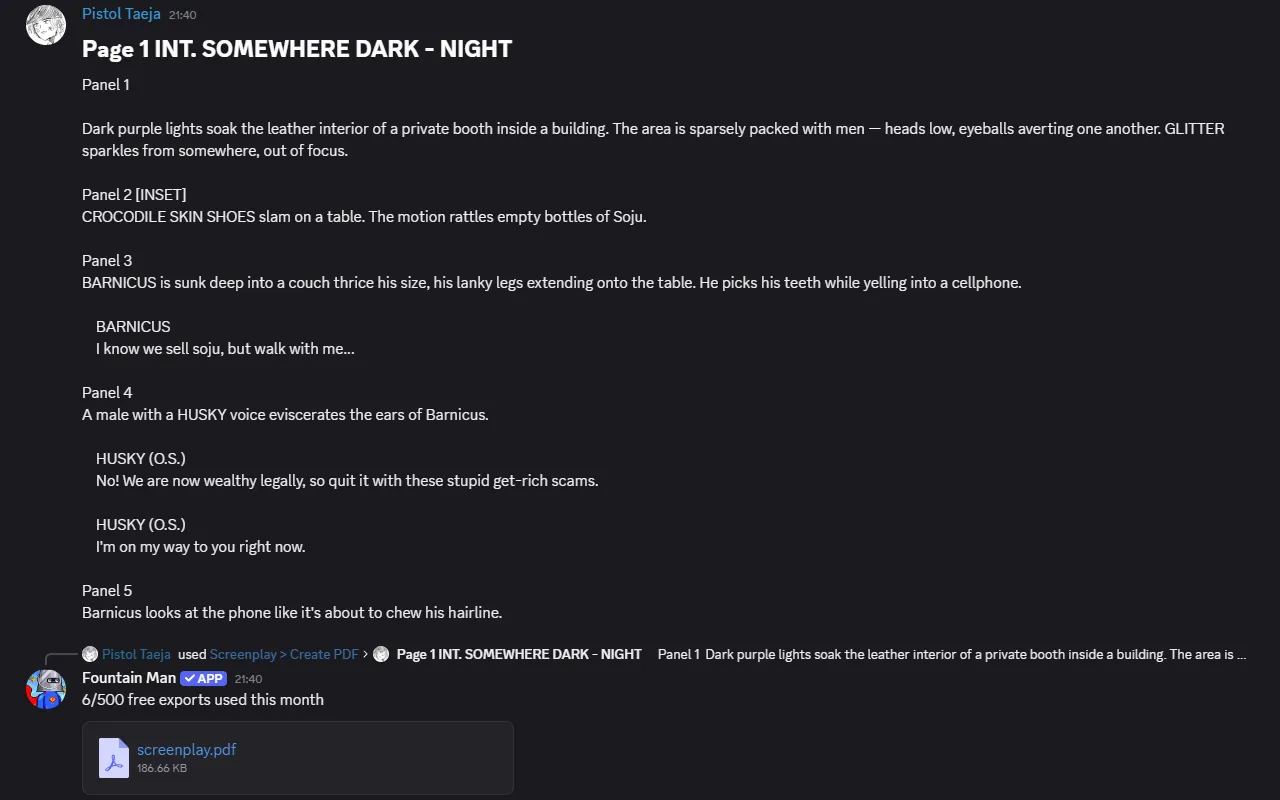Click the small avatar in reply preview
The width and height of the screenshot is (1280, 800).
(90, 654)
